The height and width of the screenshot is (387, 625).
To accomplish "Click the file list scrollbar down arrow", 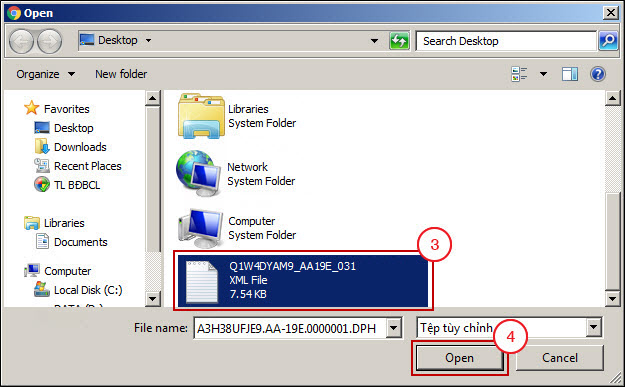I will tap(612, 298).
